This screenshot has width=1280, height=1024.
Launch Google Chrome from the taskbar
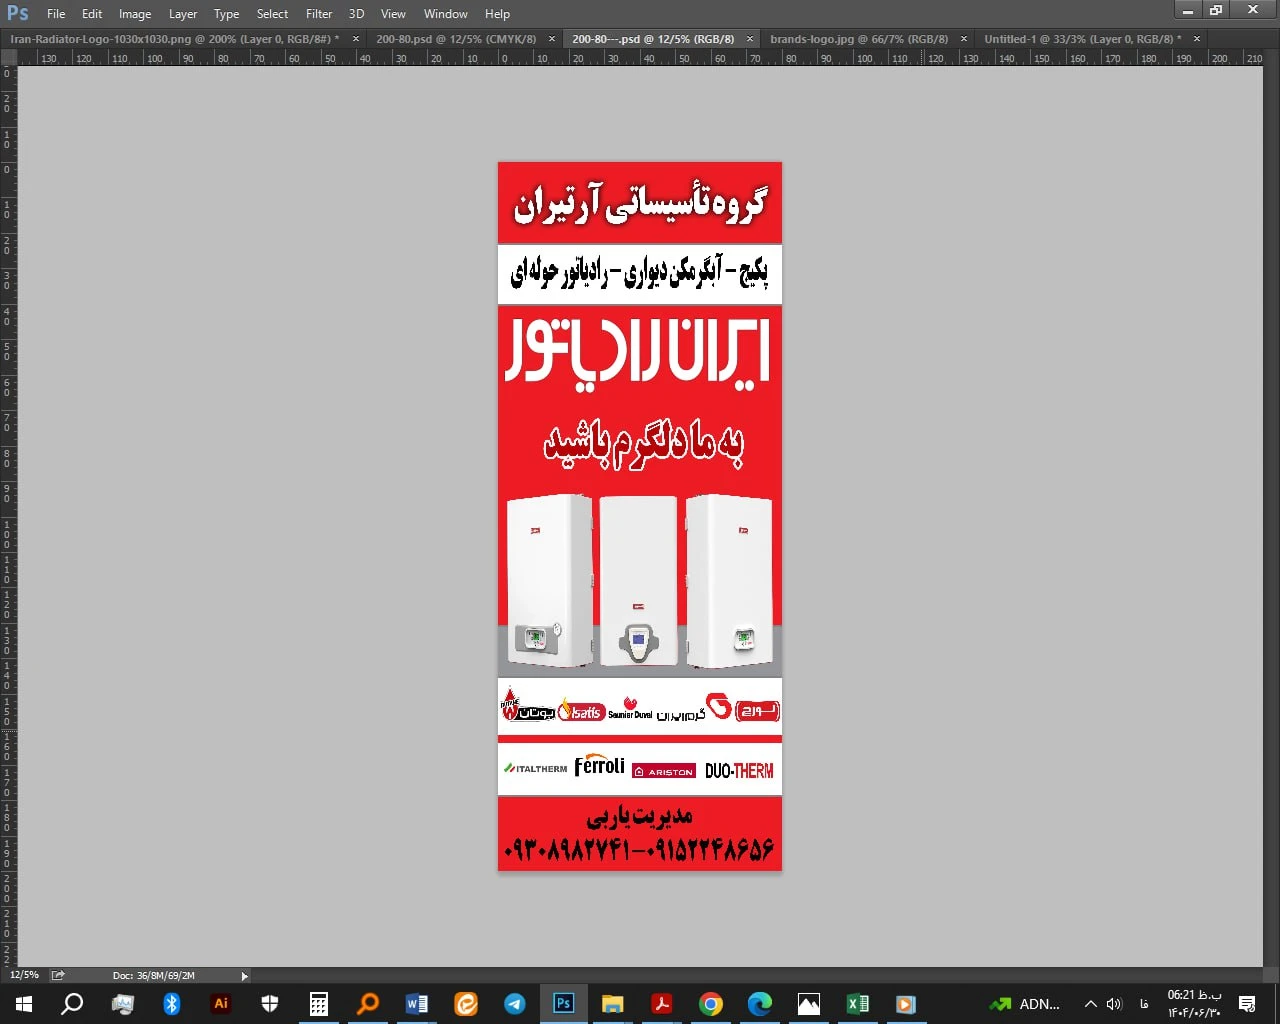pos(711,1004)
